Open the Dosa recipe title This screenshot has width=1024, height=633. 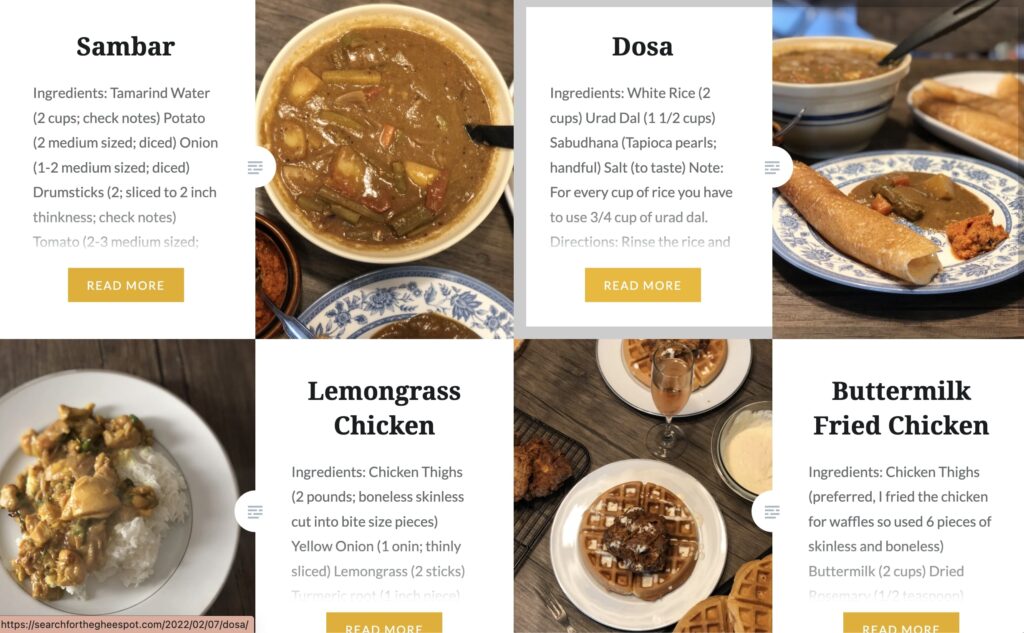(x=643, y=46)
